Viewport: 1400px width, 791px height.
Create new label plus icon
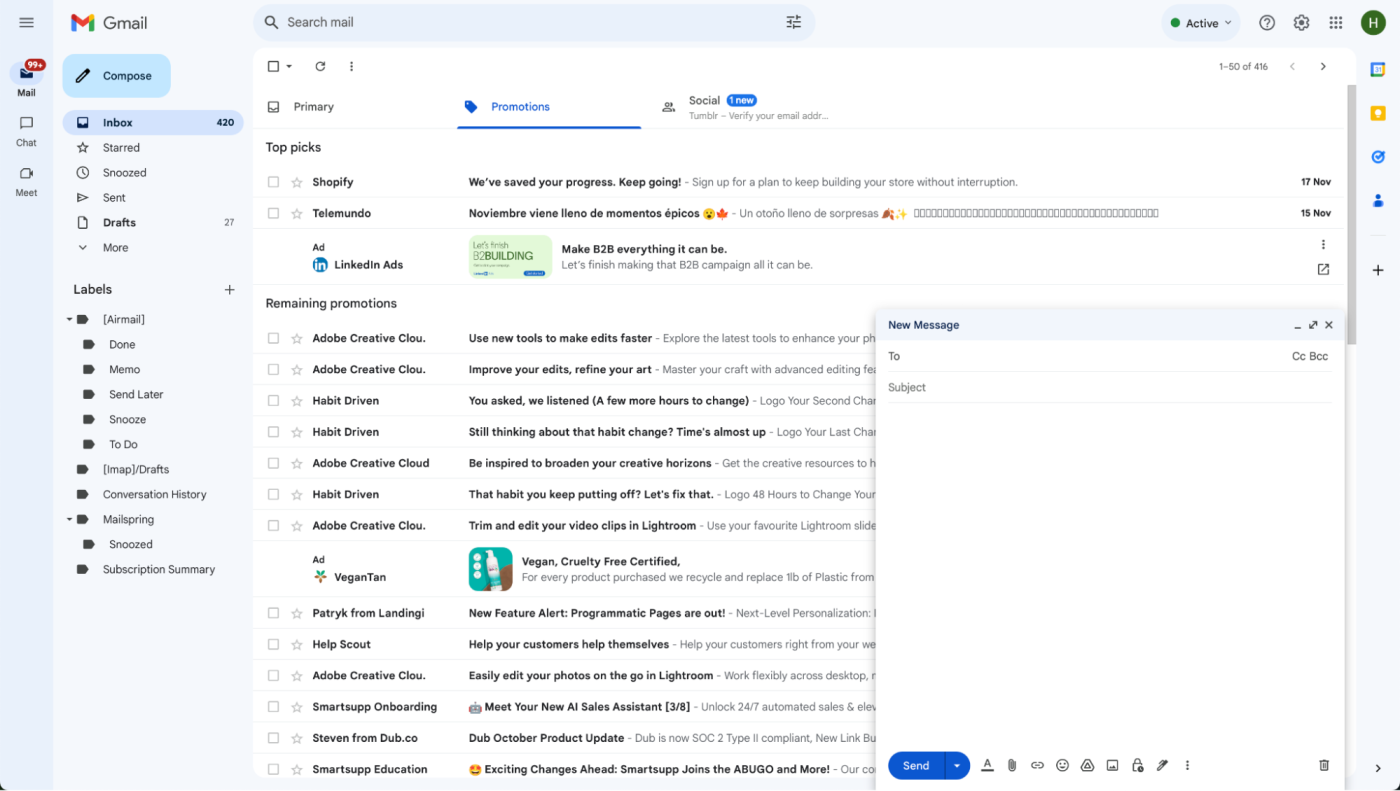coord(229,290)
